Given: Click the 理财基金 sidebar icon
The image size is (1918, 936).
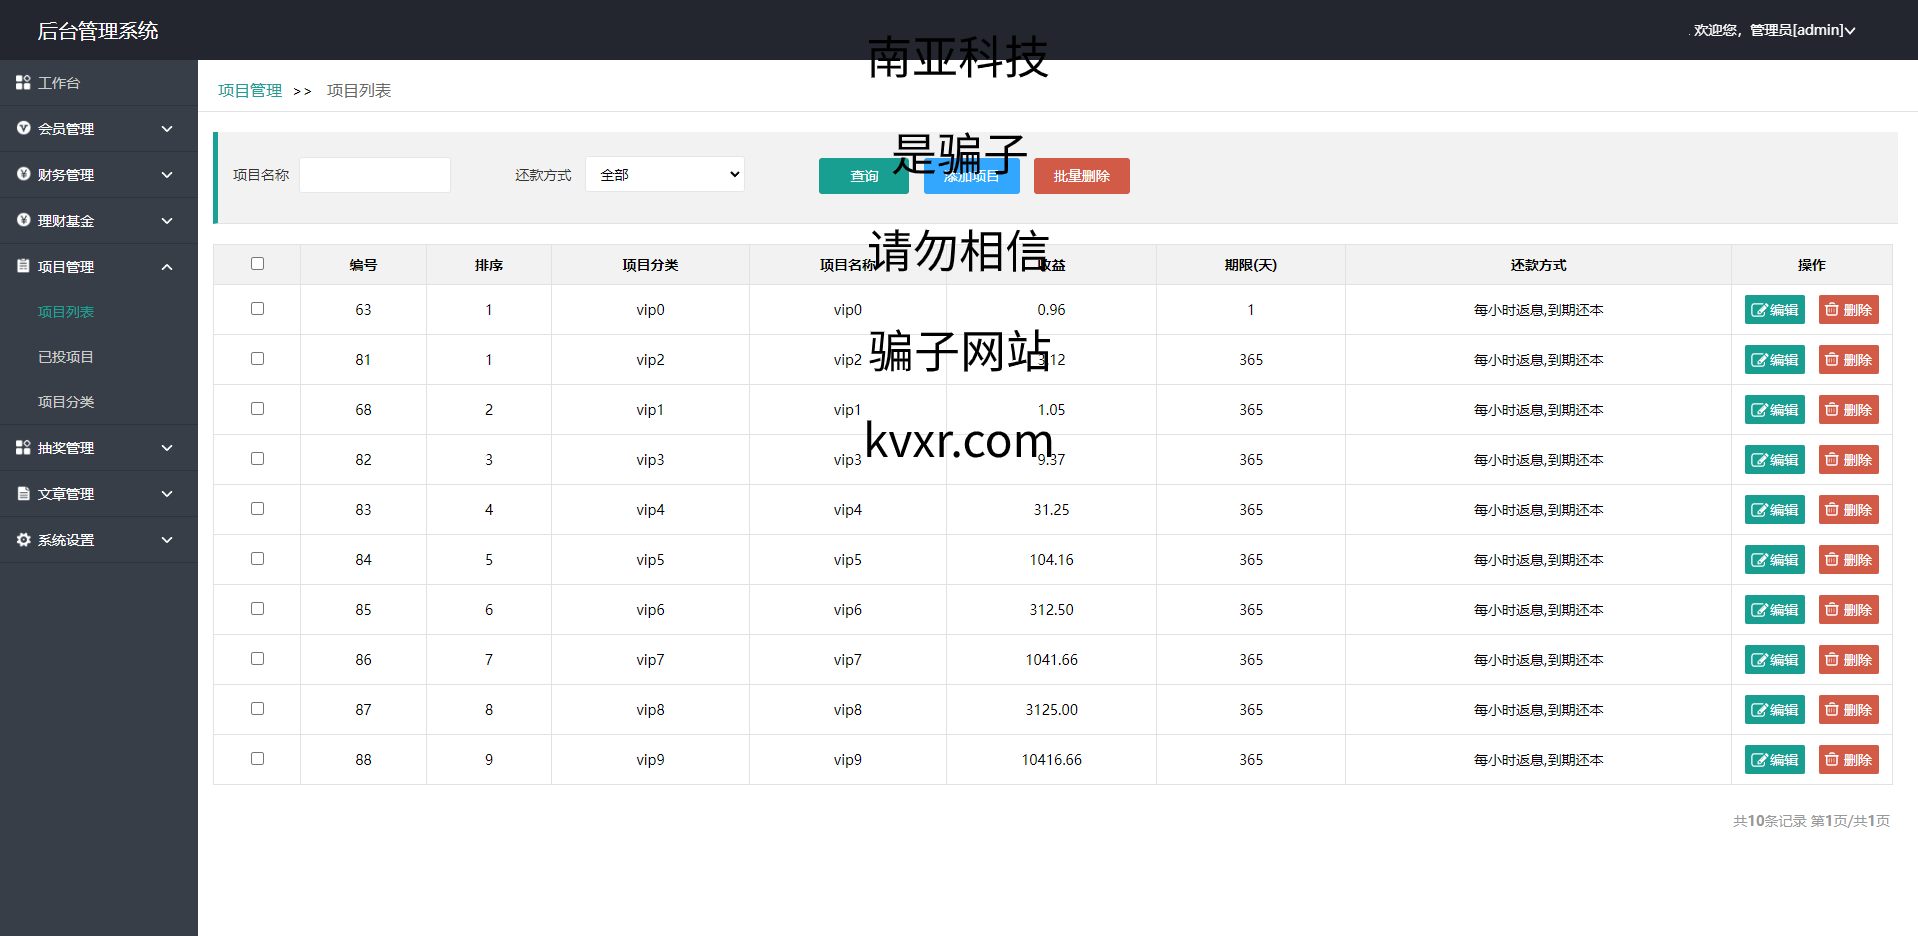Looking at the screenshot, I should click(x=23, y=220).
